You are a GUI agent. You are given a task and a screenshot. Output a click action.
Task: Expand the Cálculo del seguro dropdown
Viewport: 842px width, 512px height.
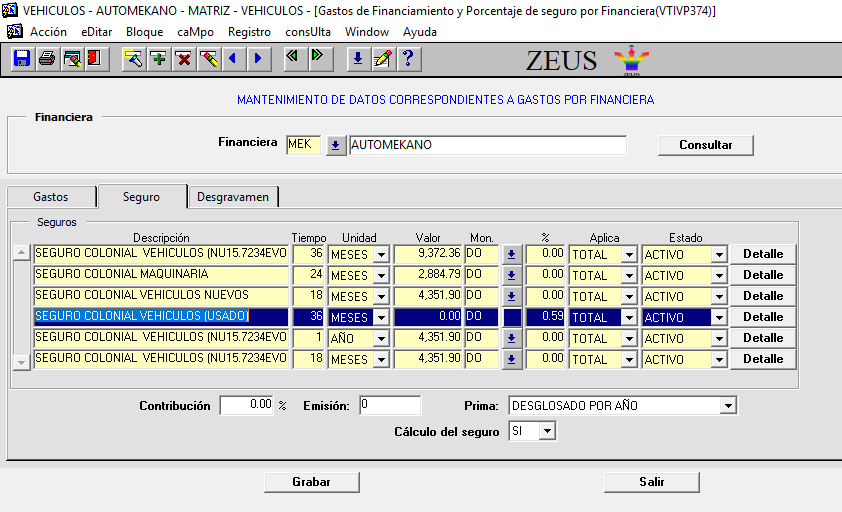(x=546, y=431)
